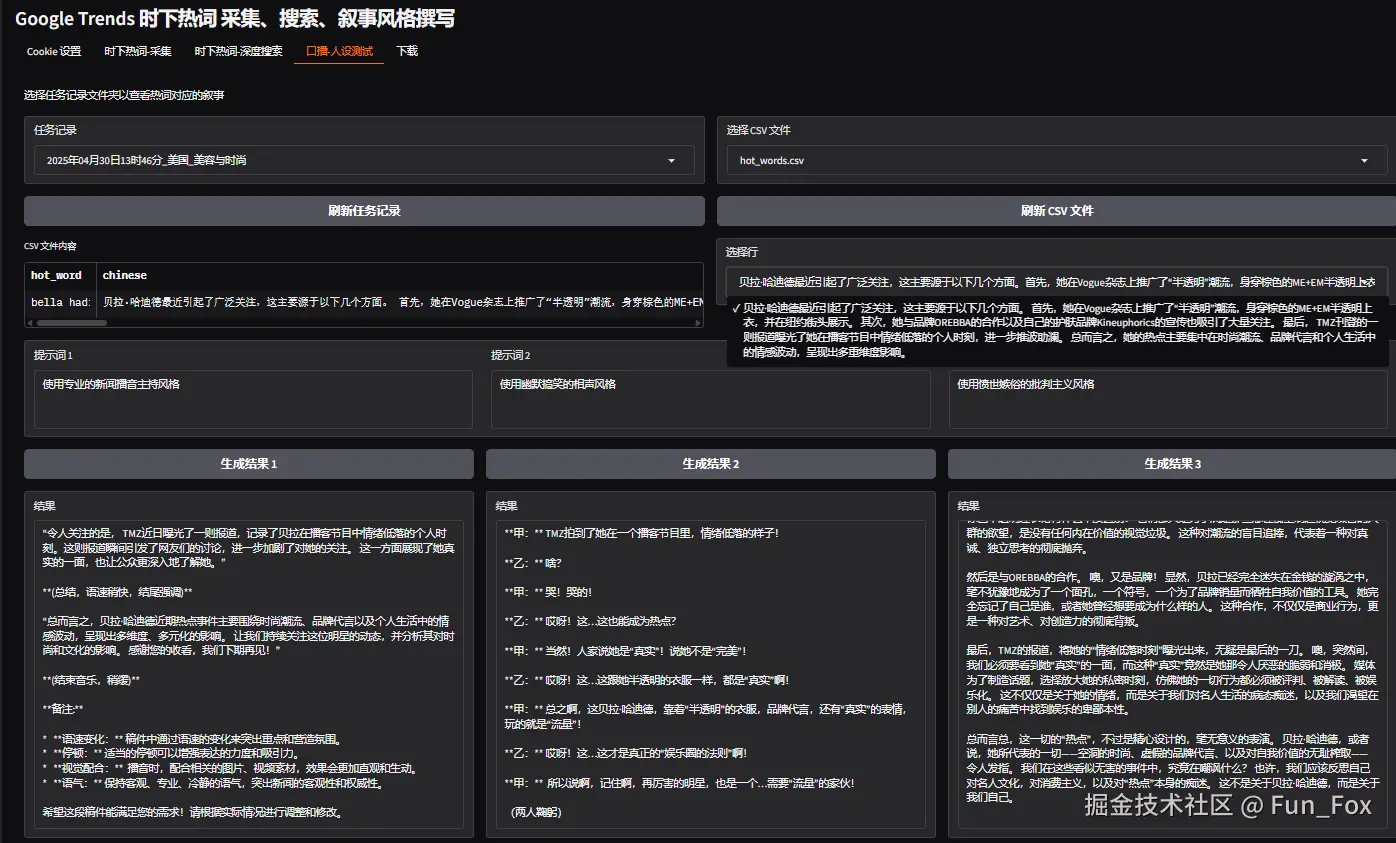Expand the 任务记录 dropdown arrow

[x=671, y=160]
